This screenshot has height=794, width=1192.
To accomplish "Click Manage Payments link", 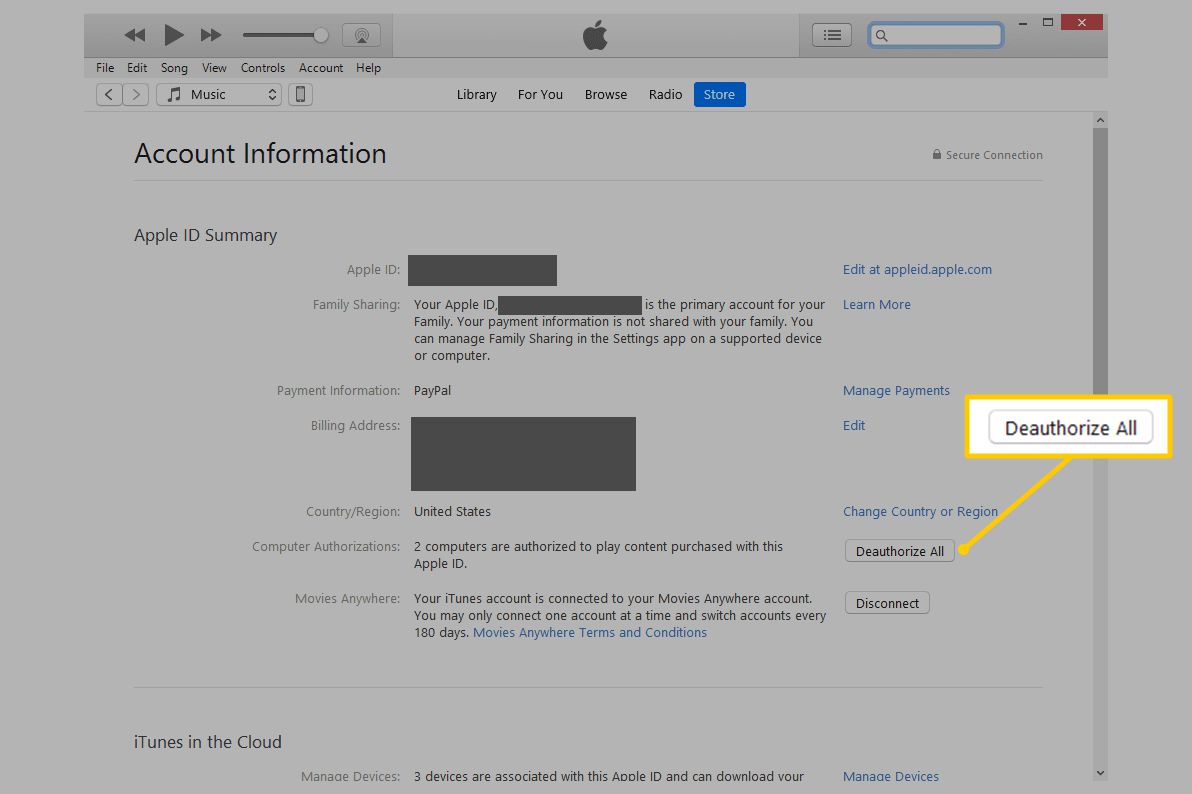I will pyautogui.click(x=896, y=391).
